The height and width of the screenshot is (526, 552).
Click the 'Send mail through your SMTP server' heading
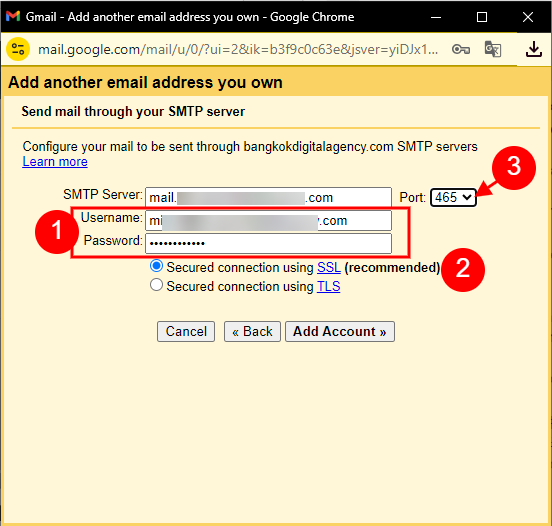point(133,112)
